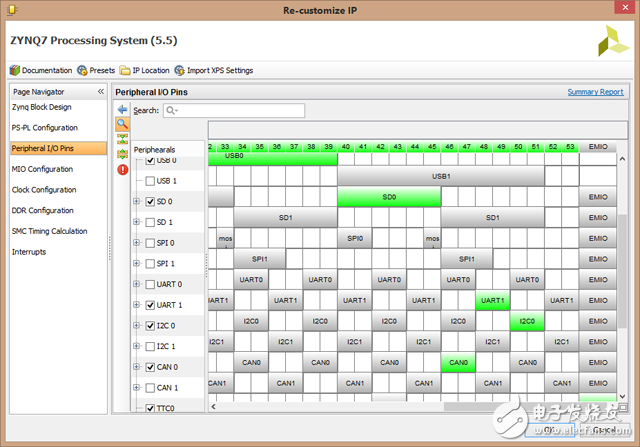
Task: Click the blue back arrow icon
Action: point(123,109)
